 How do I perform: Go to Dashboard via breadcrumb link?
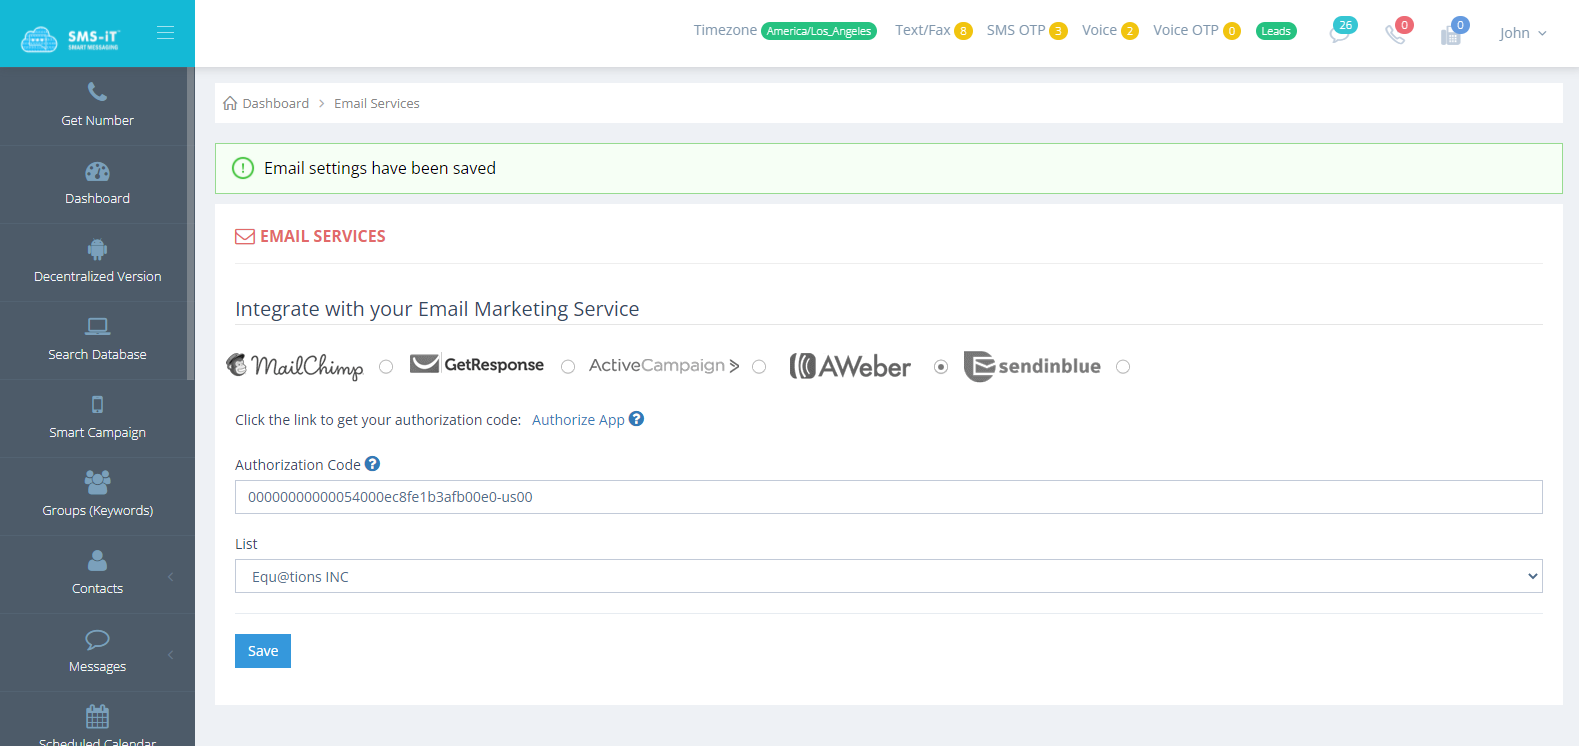[276, 103]
